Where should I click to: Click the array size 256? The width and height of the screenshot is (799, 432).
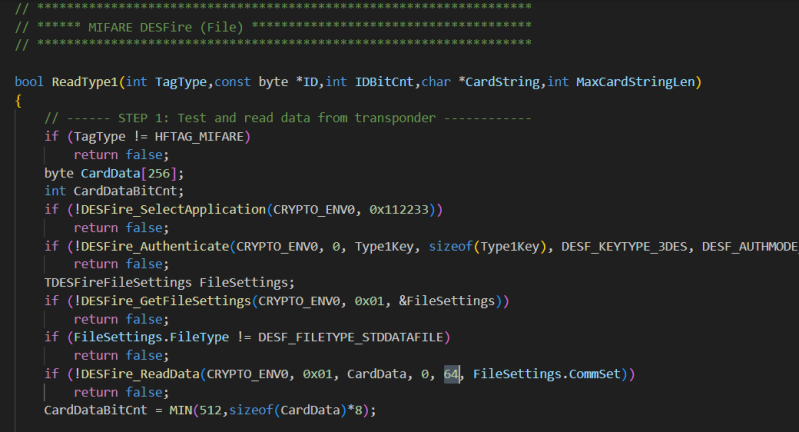(x=159, y=173)
